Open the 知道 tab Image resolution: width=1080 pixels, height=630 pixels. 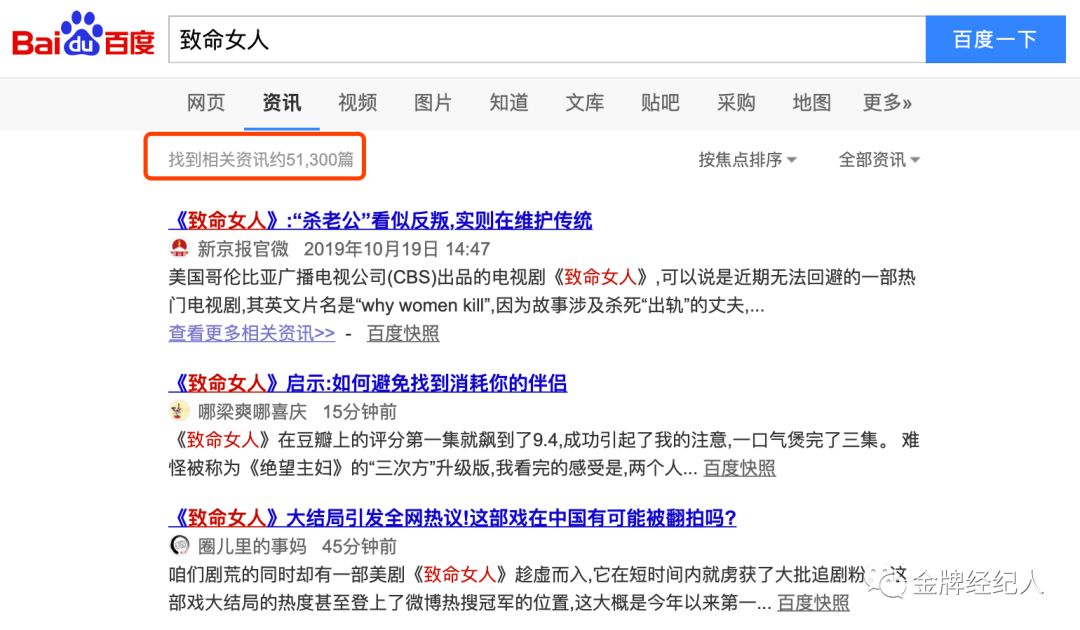(x=509, y=103)
